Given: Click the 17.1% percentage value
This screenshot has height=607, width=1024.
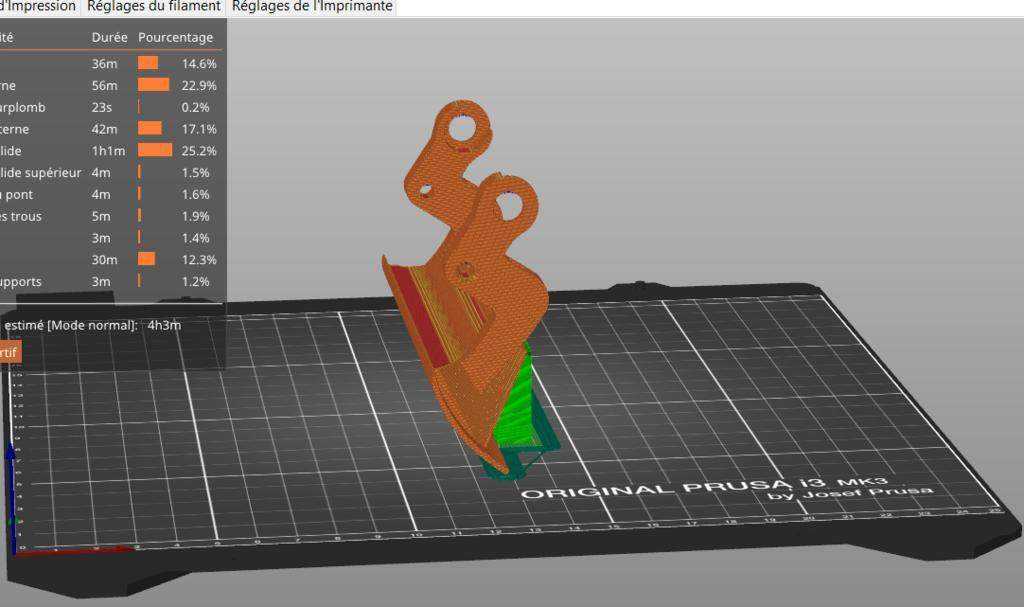Looking at the screenshot, I should (199, 129).
